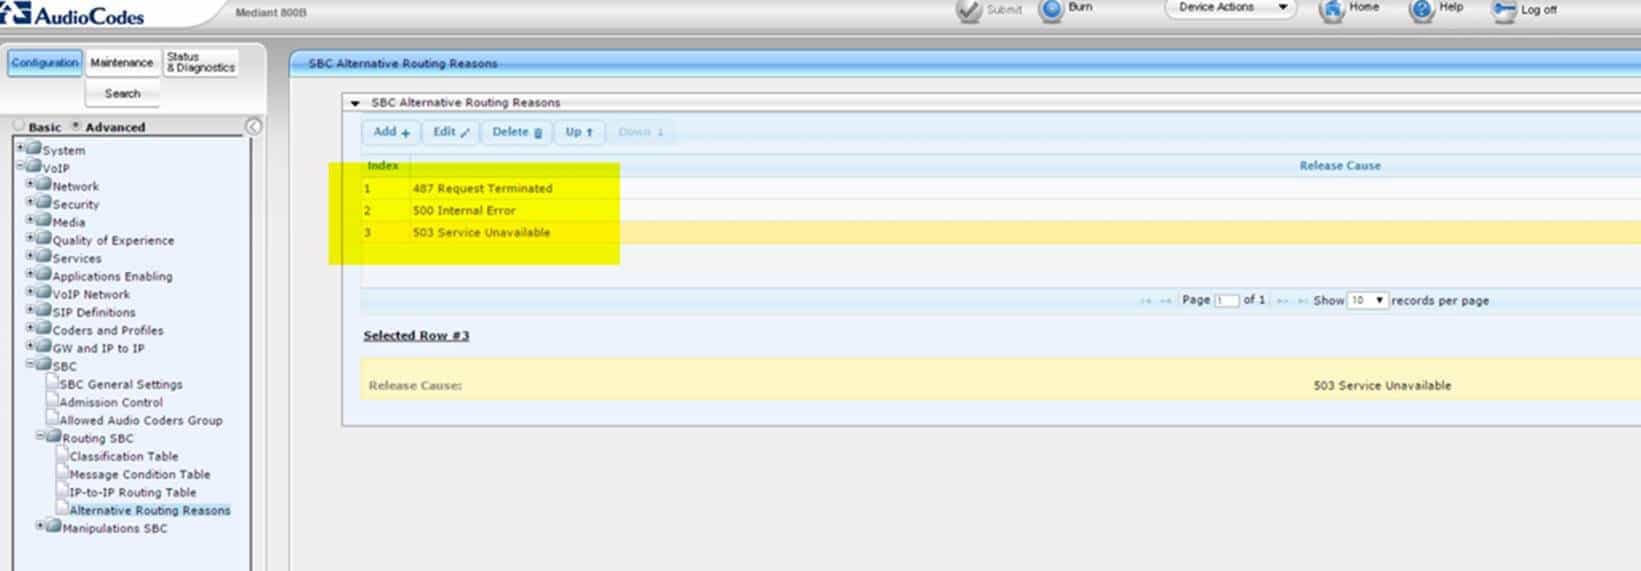Sort by the Release Cause column header
This screenshot has width=1641, height=571.
point(1339,166)
